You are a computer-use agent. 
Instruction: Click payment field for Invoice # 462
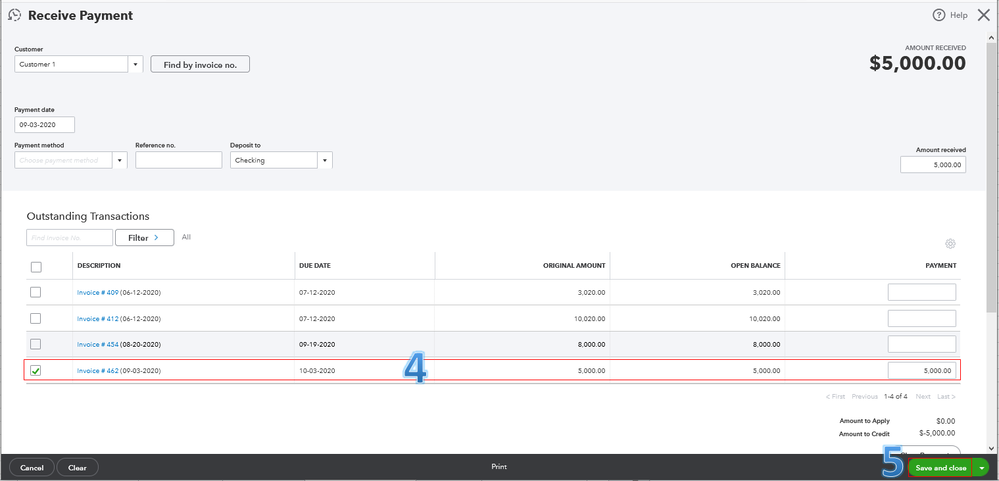click(x=922, y=371)
